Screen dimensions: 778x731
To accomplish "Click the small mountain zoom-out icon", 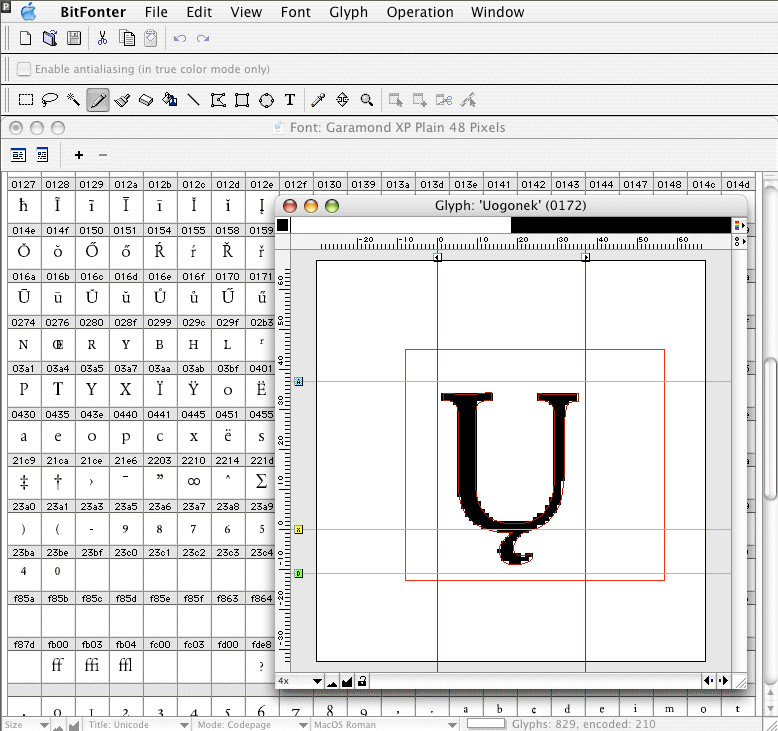I will 332,683.
